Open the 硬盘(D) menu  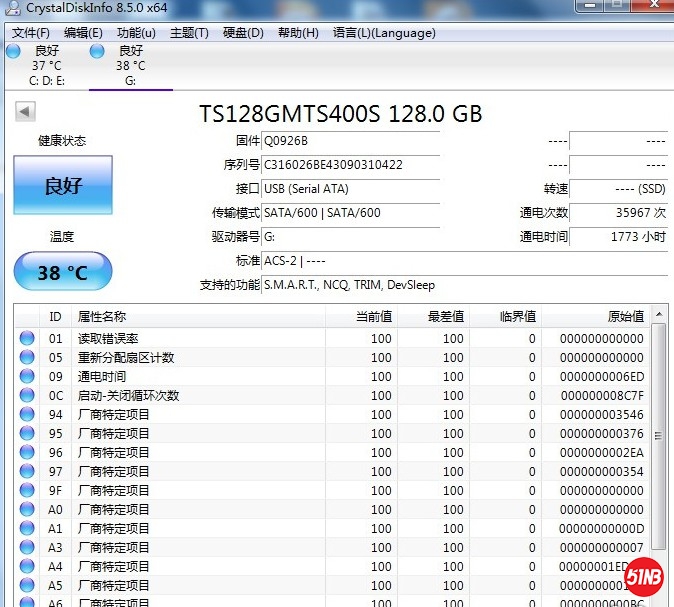point(243,33)
